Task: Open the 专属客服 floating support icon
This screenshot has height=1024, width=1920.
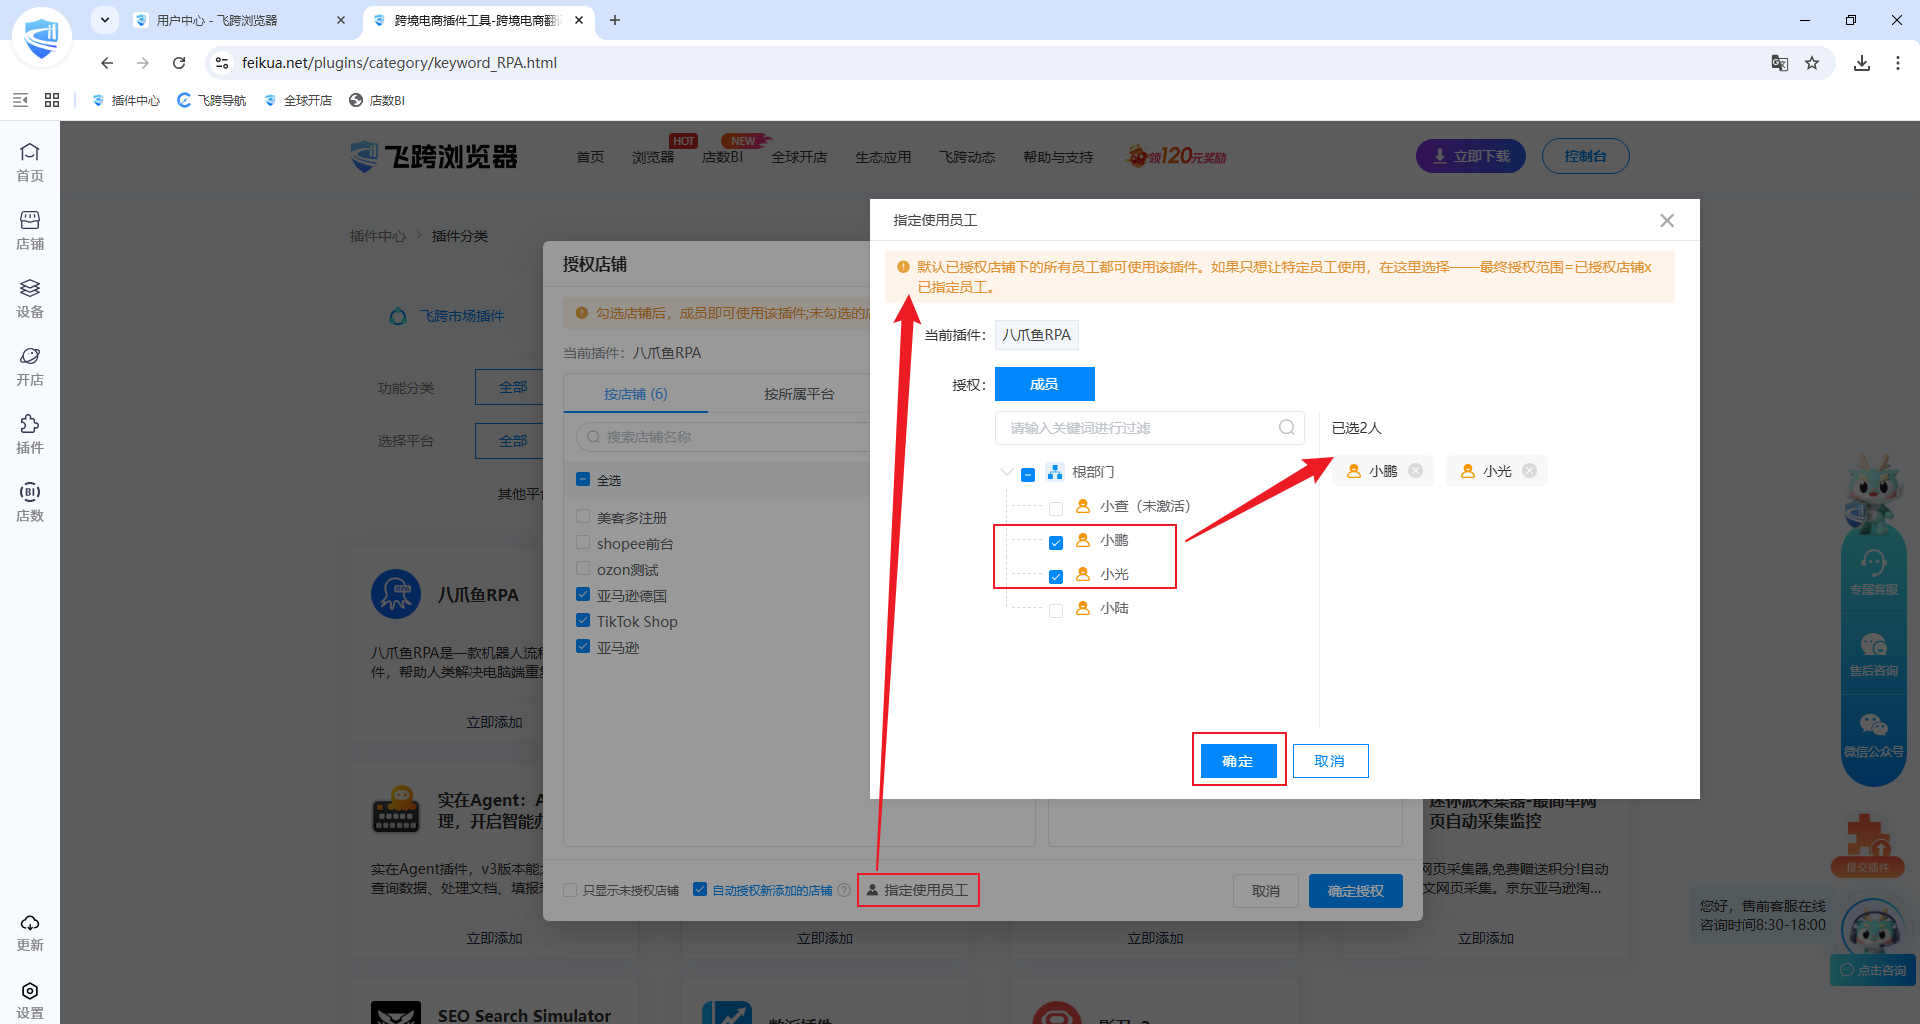Action: point(1874,572)
